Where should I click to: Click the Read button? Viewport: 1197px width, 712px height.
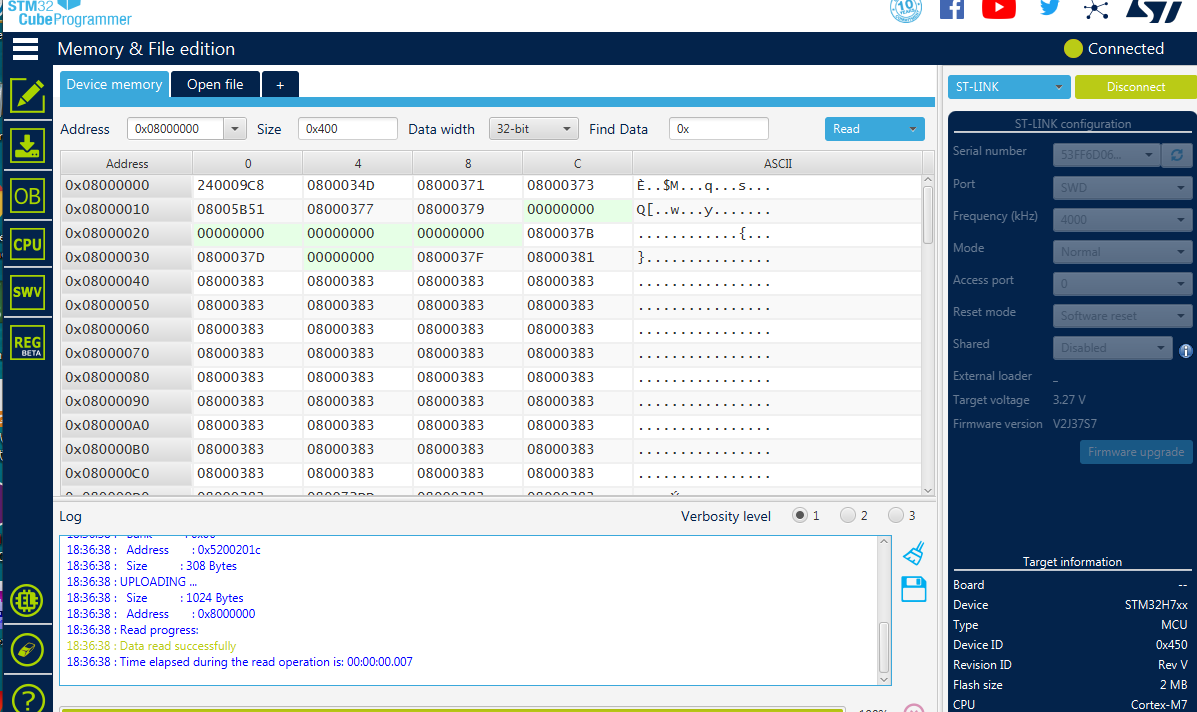tap(874, 129)
